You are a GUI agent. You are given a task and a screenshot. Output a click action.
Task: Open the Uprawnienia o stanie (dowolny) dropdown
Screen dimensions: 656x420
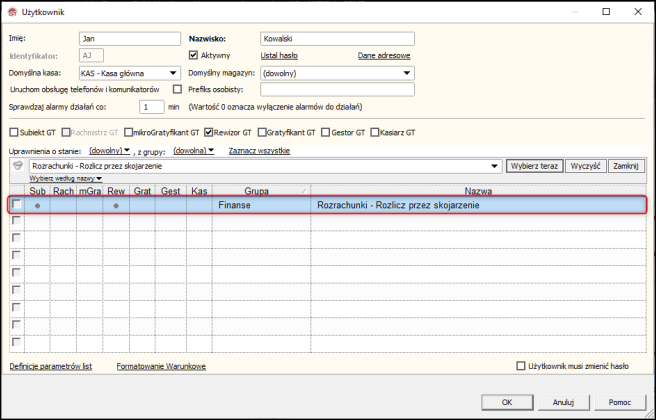point(110,151)
